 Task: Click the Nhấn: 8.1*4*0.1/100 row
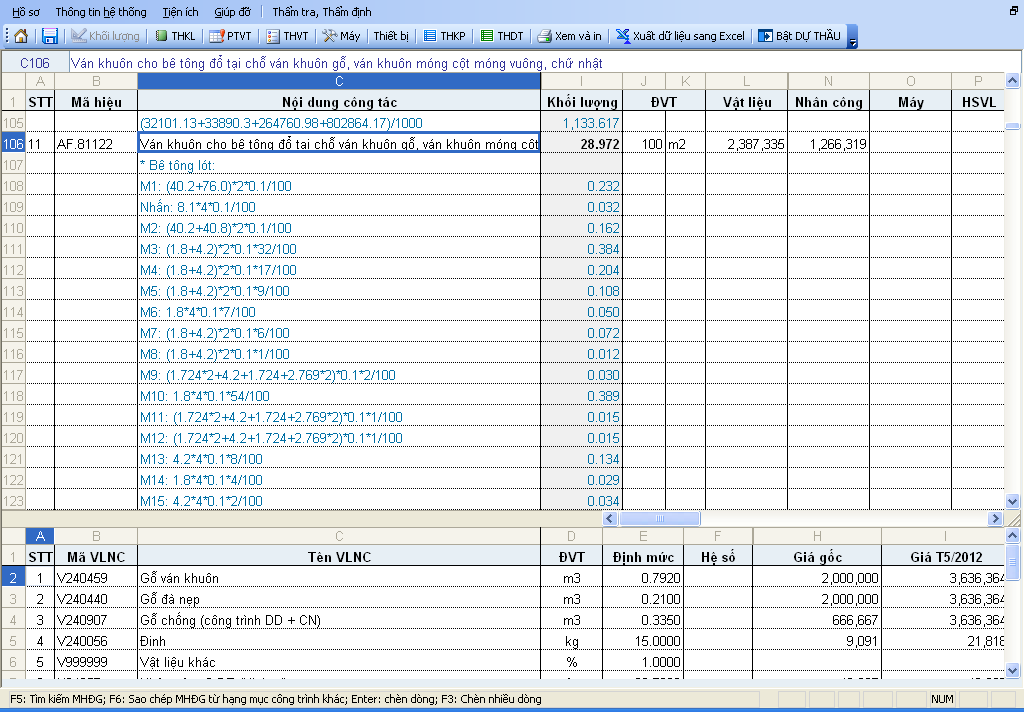[339, 207]
